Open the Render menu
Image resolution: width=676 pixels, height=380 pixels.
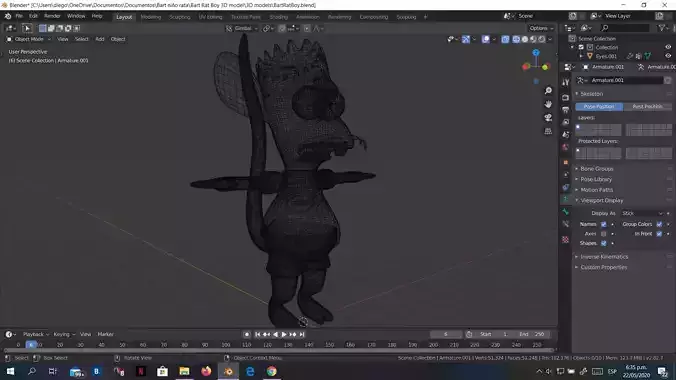[52, 16]
